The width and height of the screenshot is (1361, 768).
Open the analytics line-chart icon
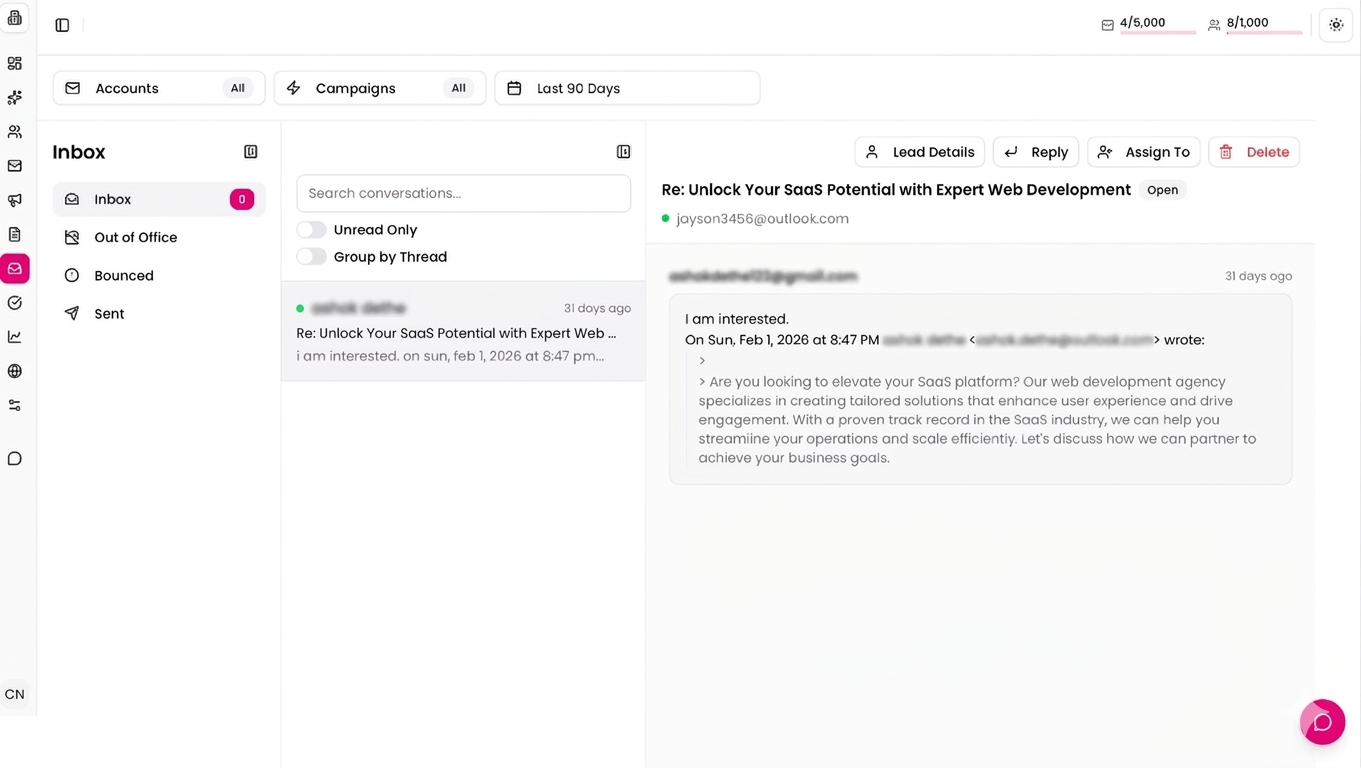[x=14, y=336]
